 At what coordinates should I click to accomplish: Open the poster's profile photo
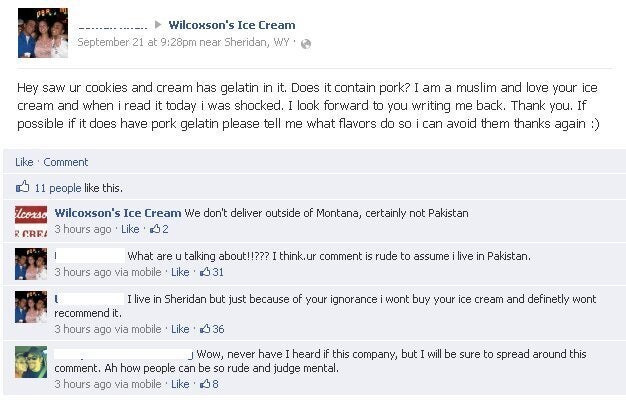[x=43, y=33]
